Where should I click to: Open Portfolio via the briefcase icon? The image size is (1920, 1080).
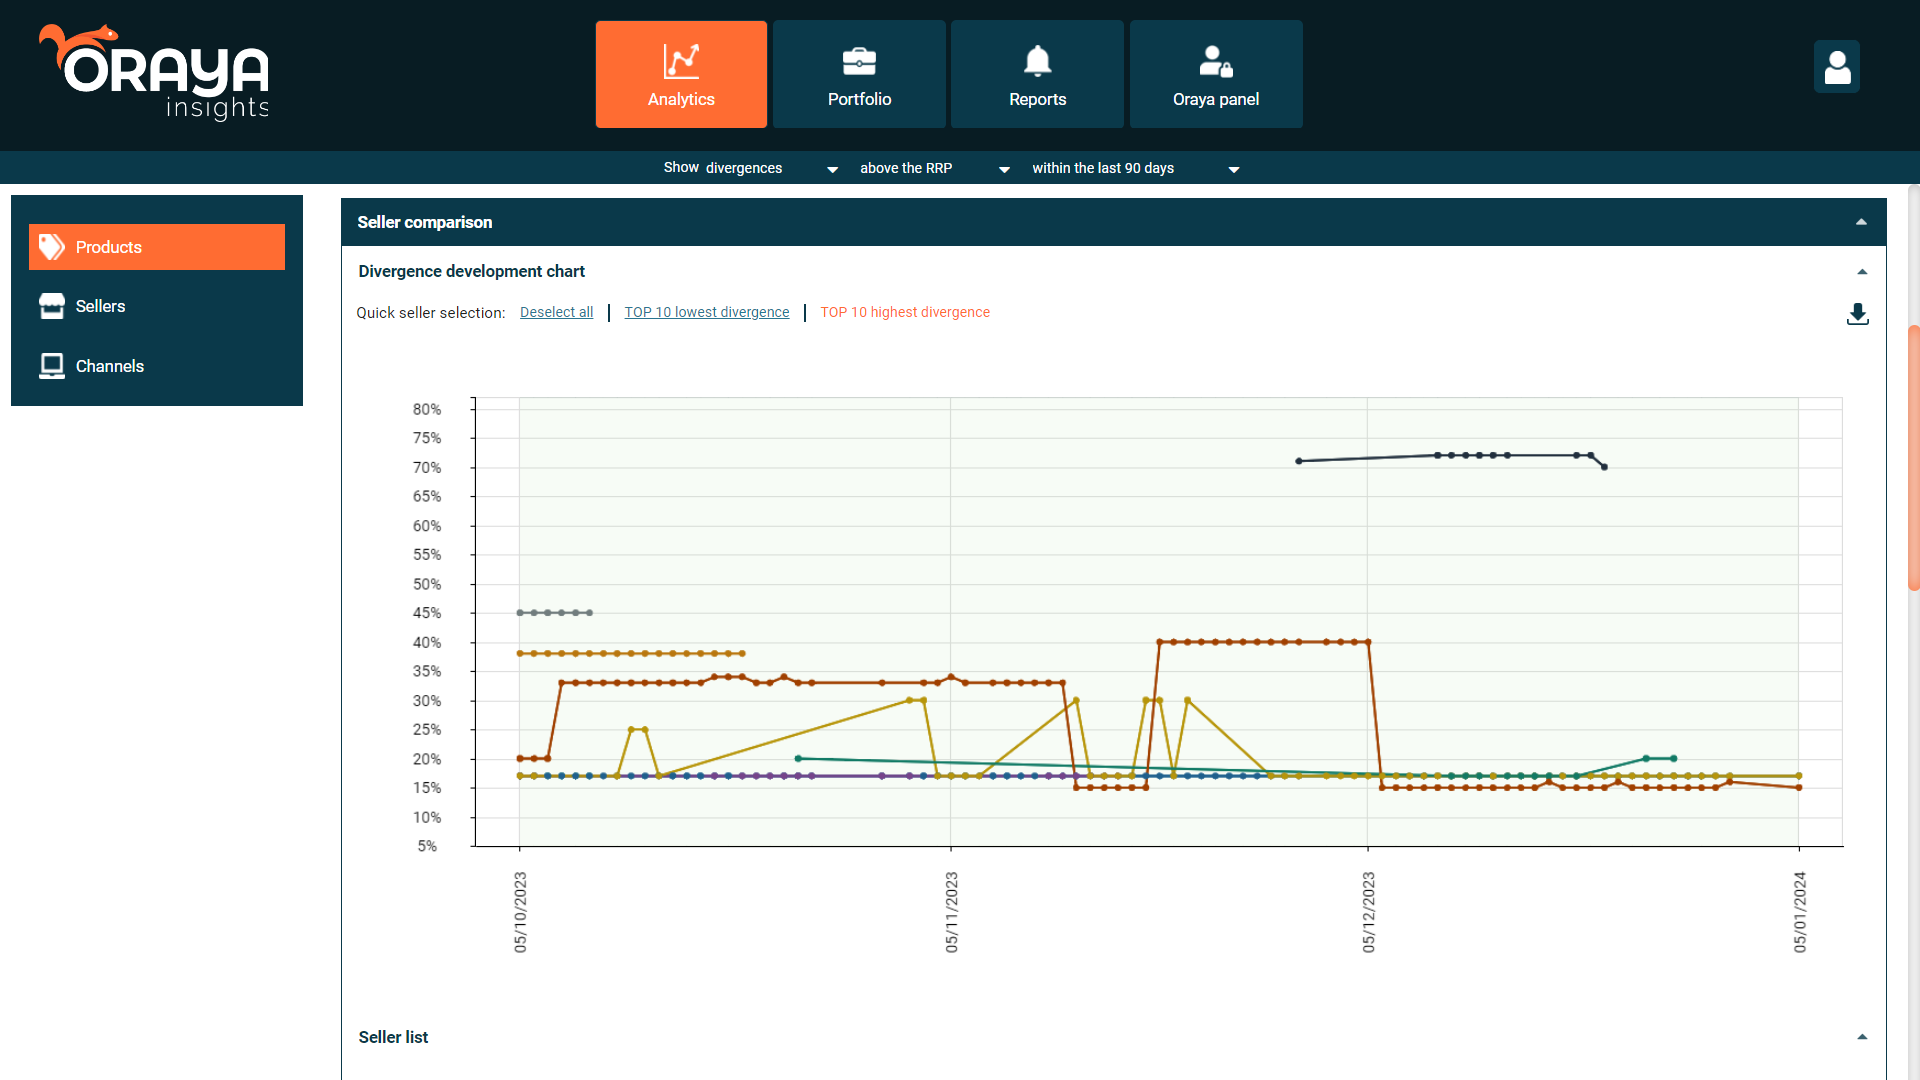[858, 60]
